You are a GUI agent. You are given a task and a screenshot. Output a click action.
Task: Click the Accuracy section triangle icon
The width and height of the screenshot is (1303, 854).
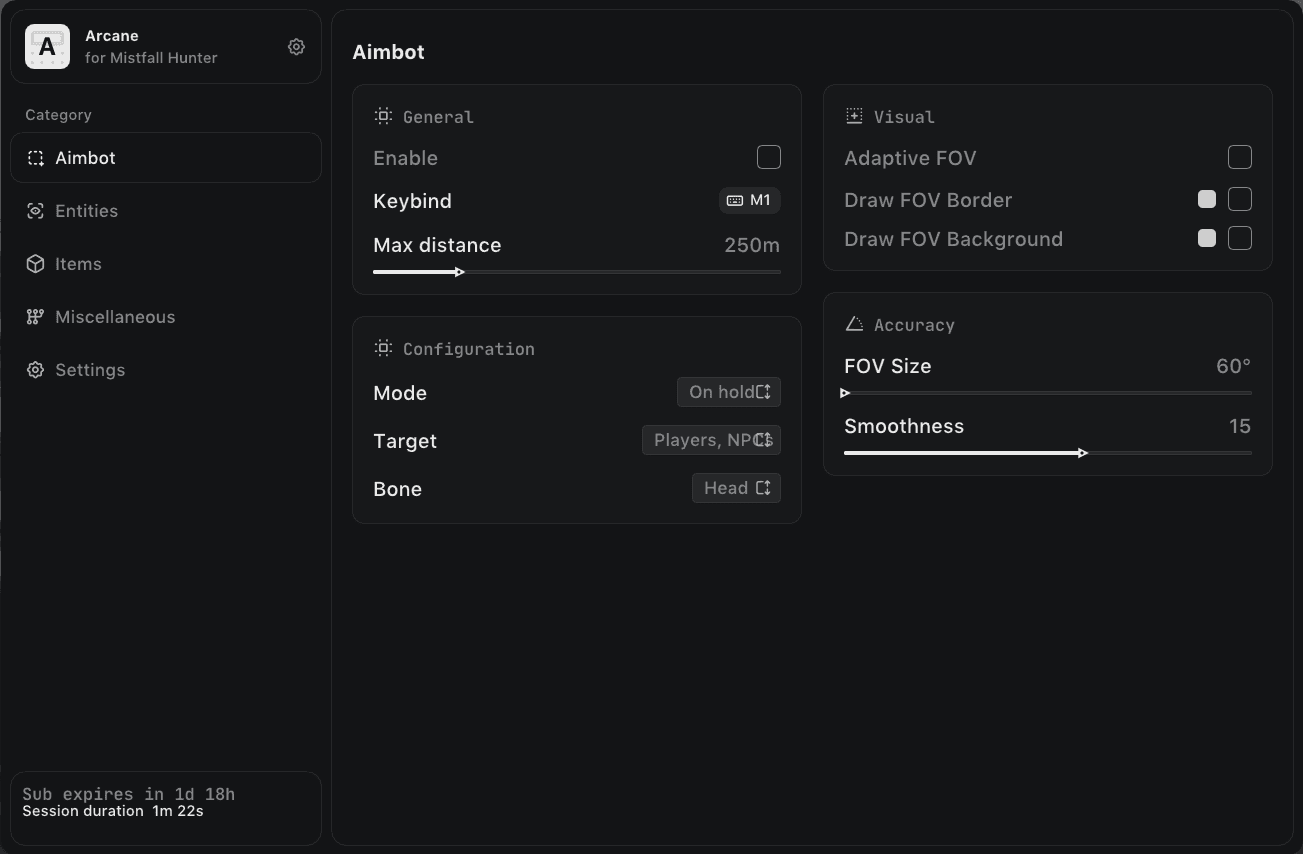coord(854,324)
